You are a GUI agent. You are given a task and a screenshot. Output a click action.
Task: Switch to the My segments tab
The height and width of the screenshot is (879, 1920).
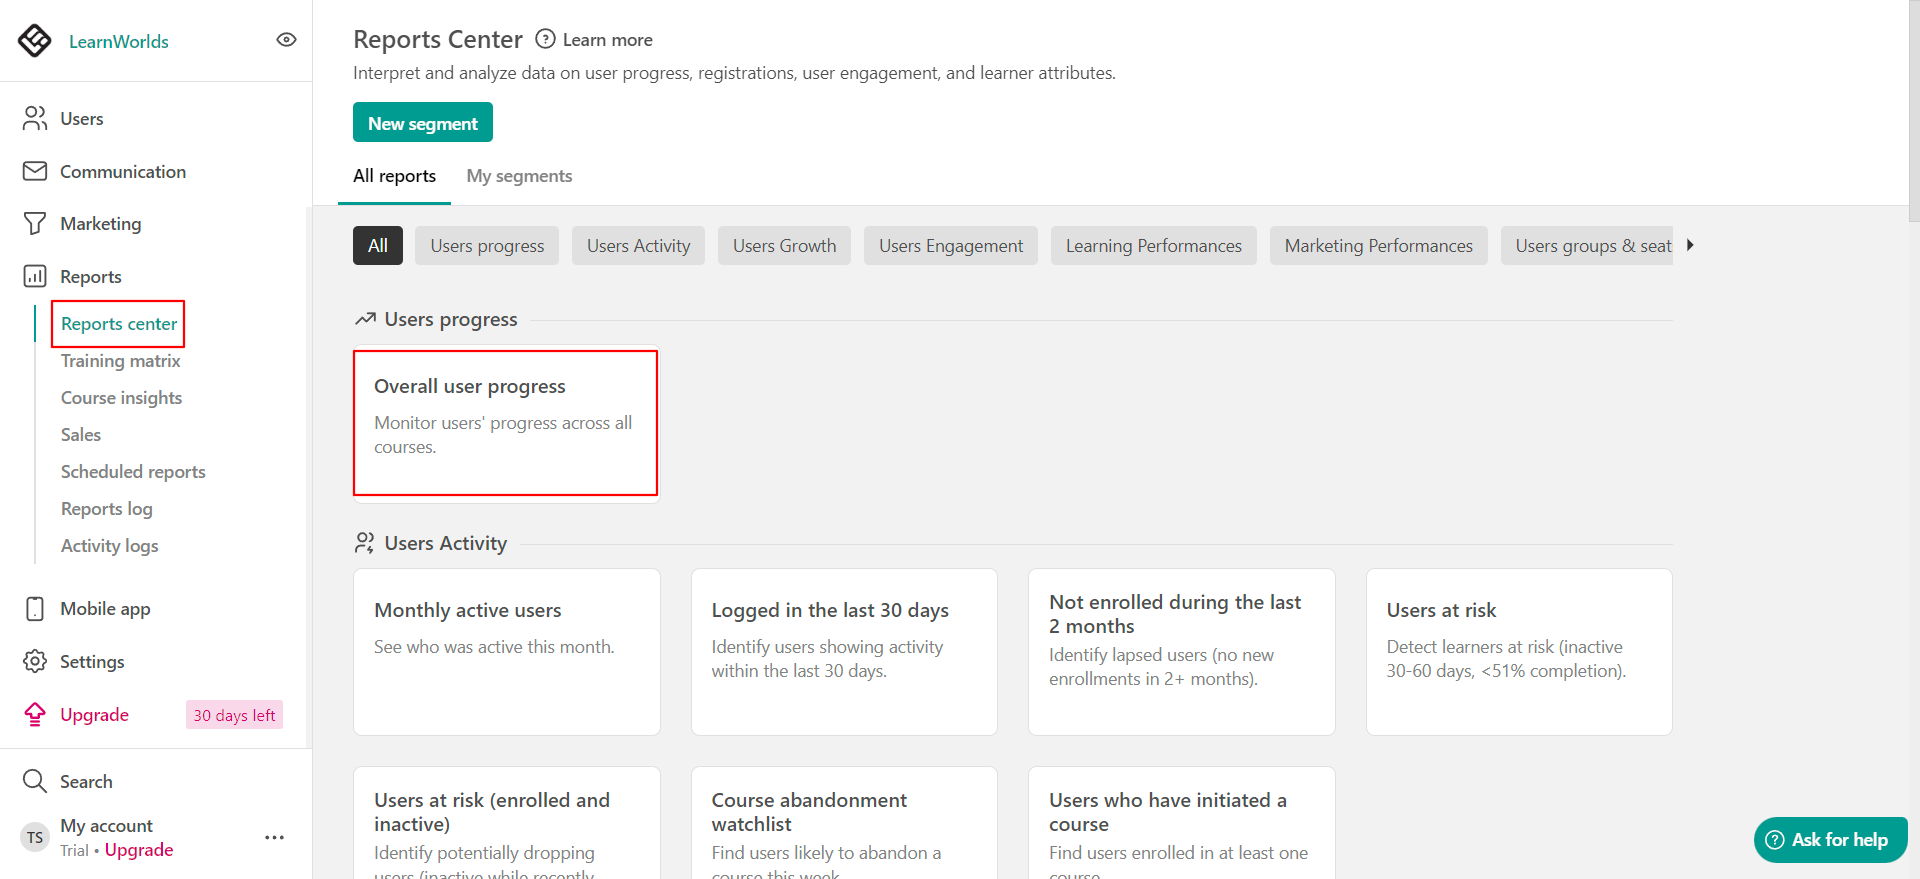(519, 176)
